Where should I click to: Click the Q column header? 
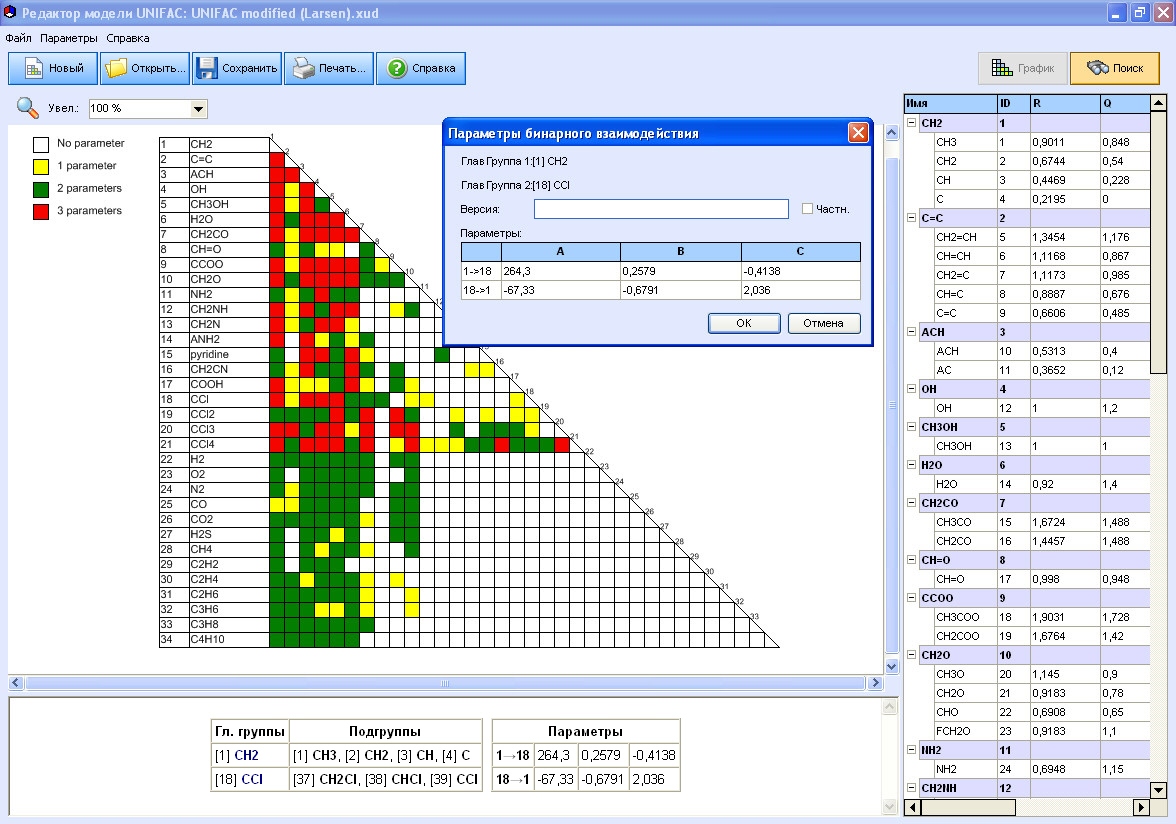(1125, 103)
